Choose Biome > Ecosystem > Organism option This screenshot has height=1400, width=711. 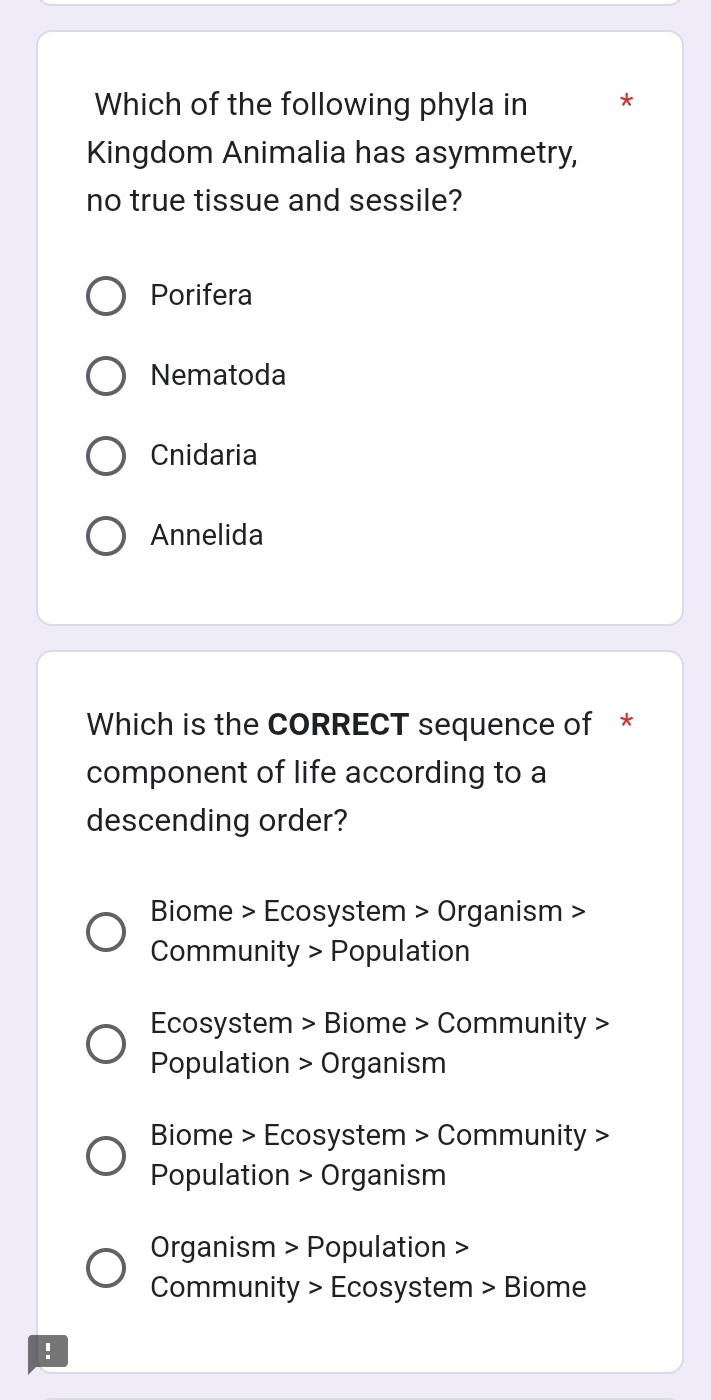(x=106, y=931)
